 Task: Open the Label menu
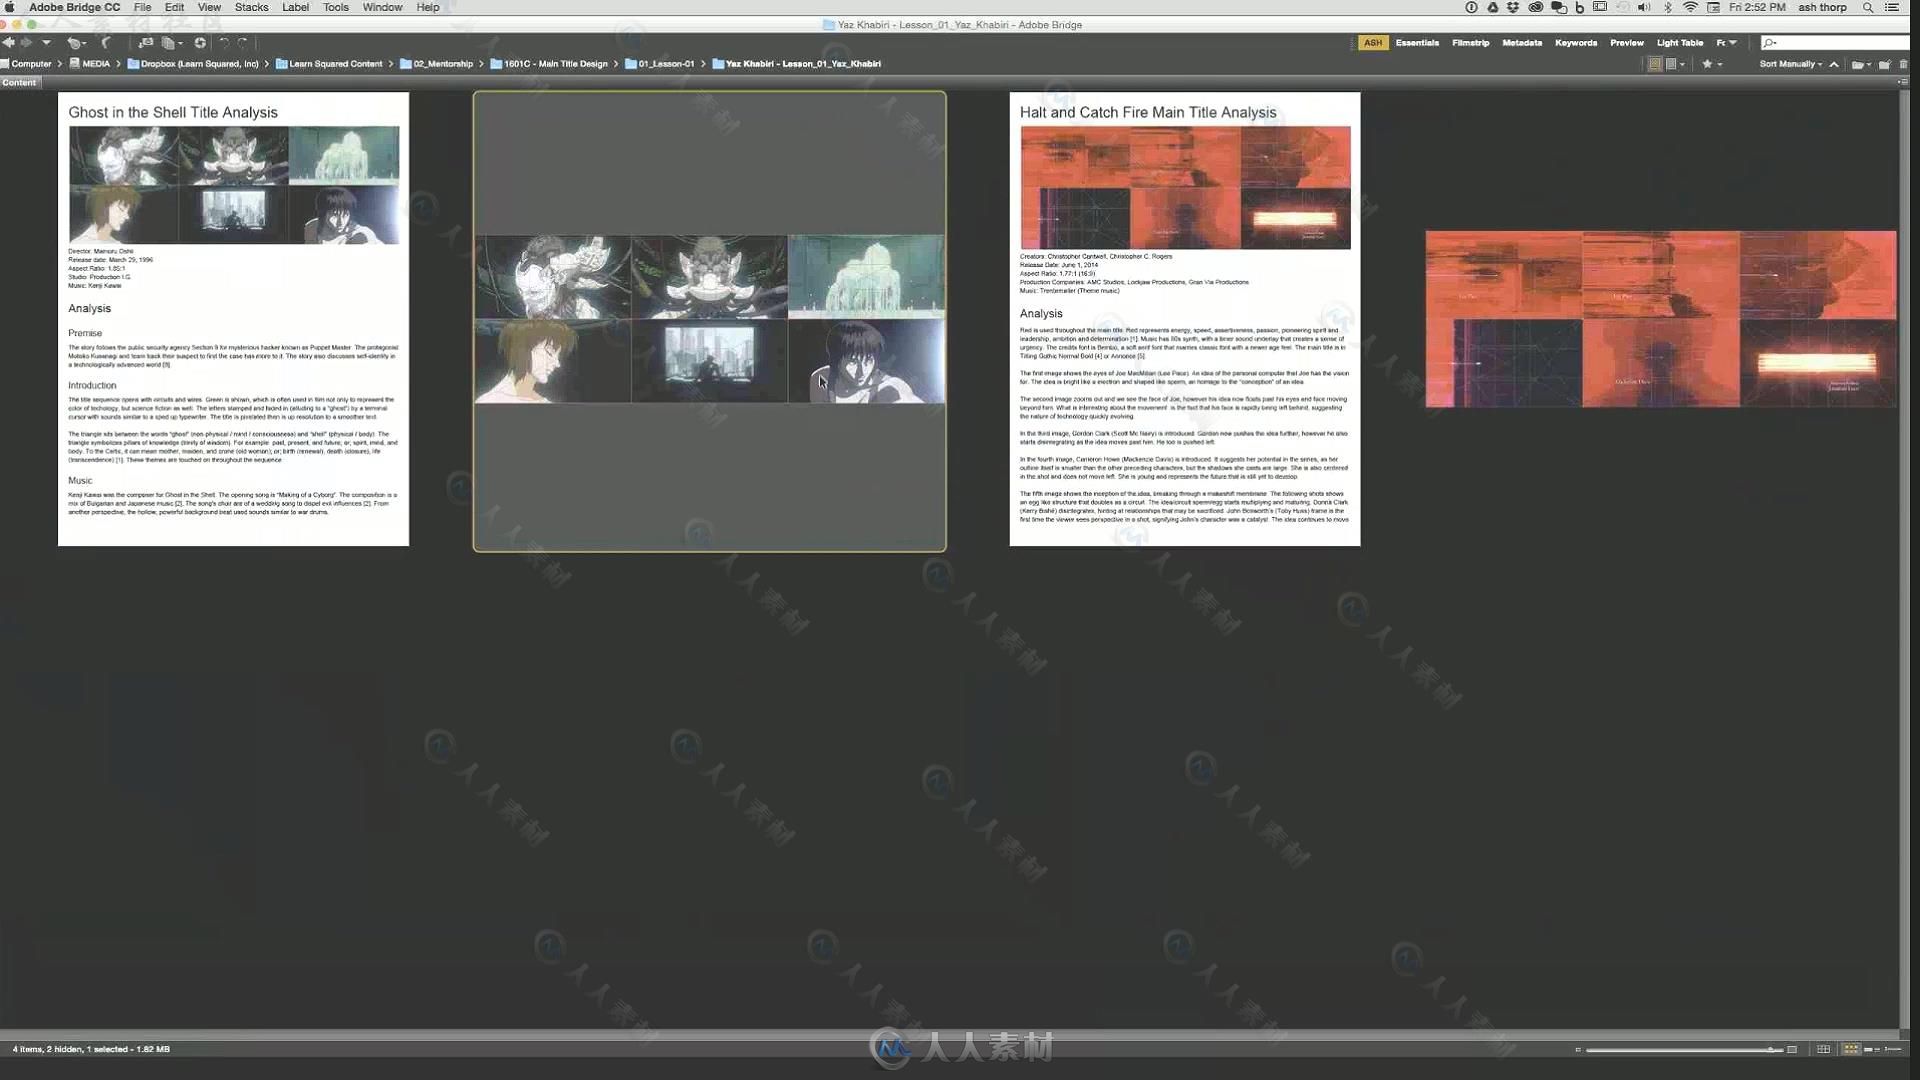point(295,7)
